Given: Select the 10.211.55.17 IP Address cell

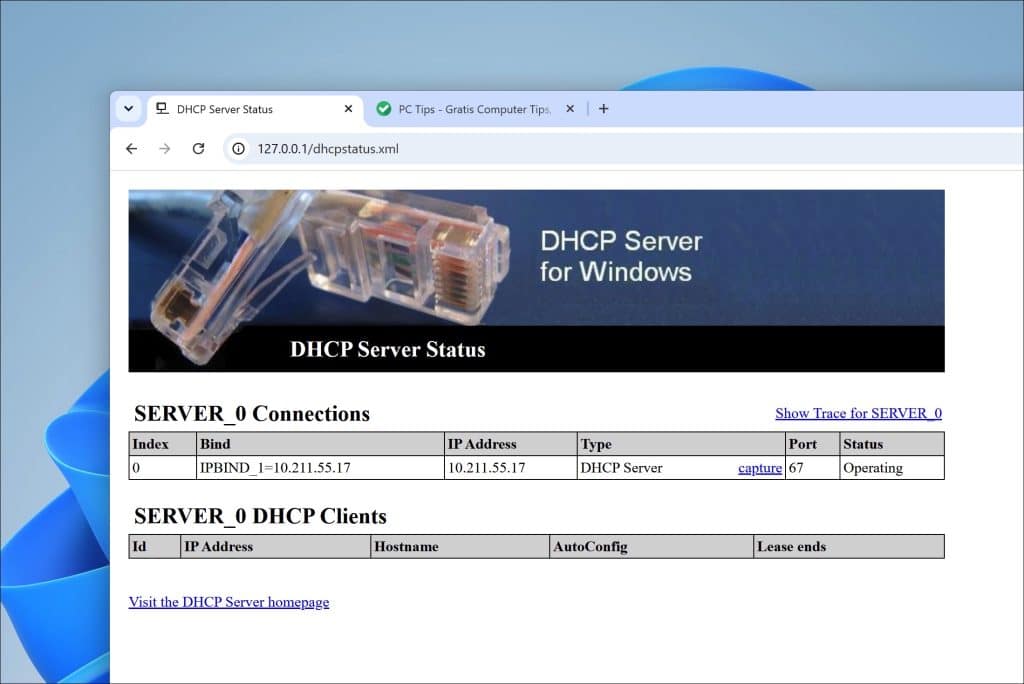Looking at the screenshot, I should click(x=511, y=468).
